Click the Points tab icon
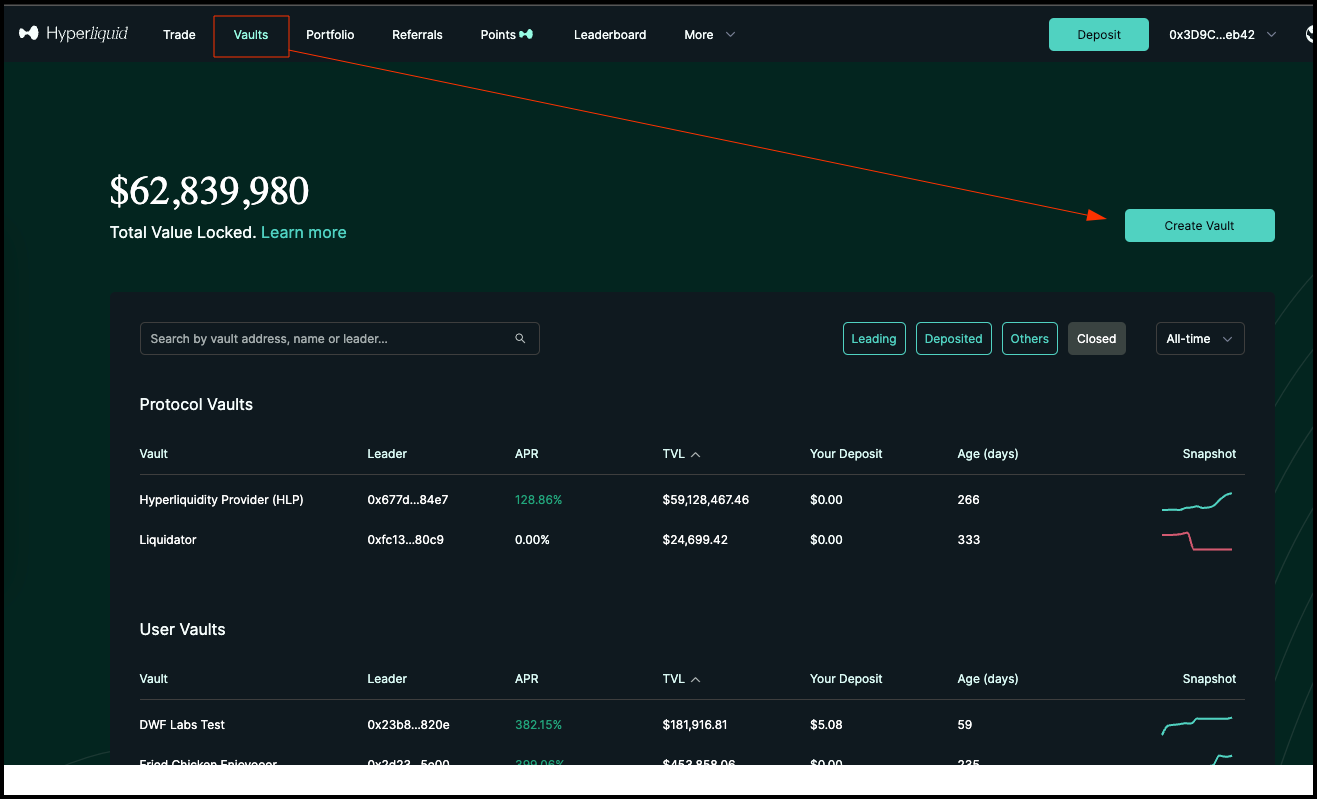 526,35
